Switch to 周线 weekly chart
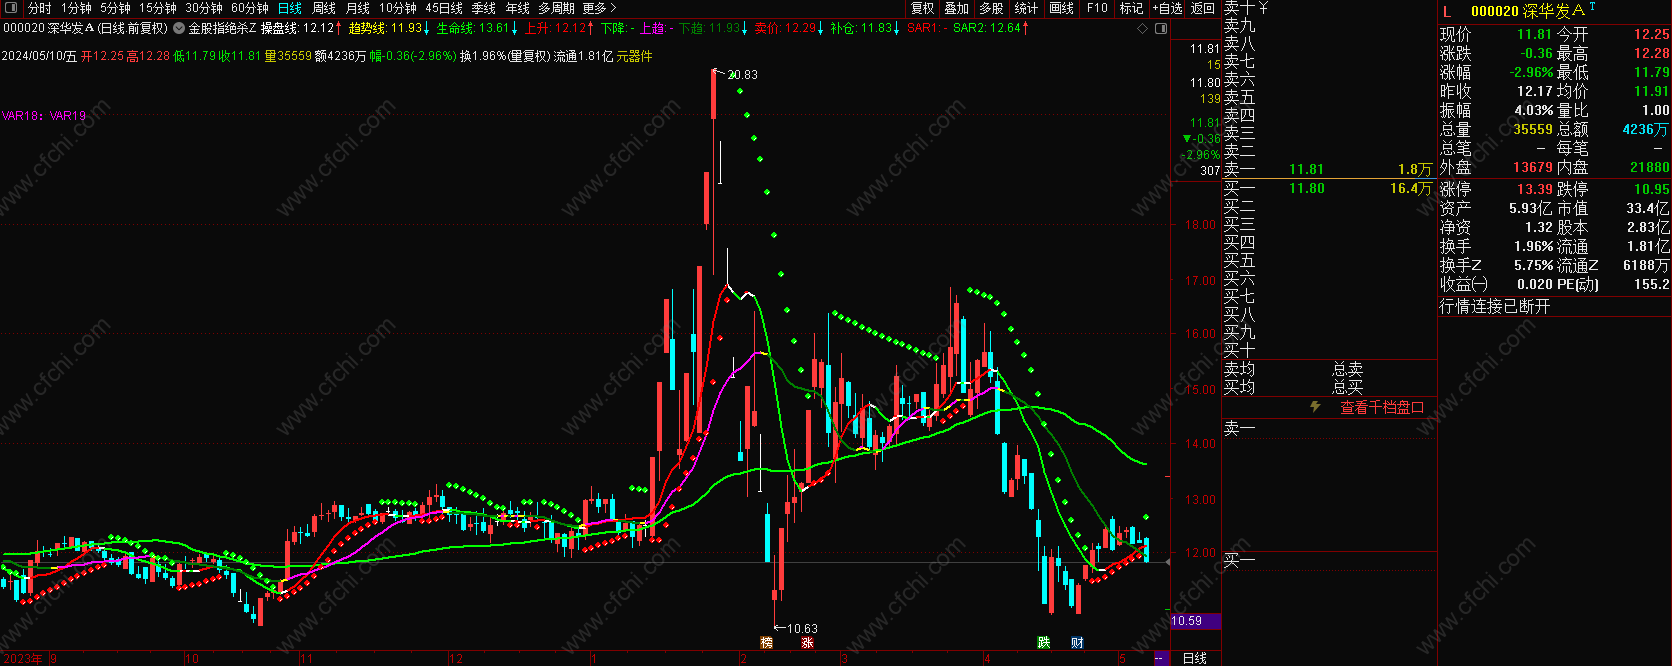This screenshot has height=666, width=1672. (x=324, y=8)
